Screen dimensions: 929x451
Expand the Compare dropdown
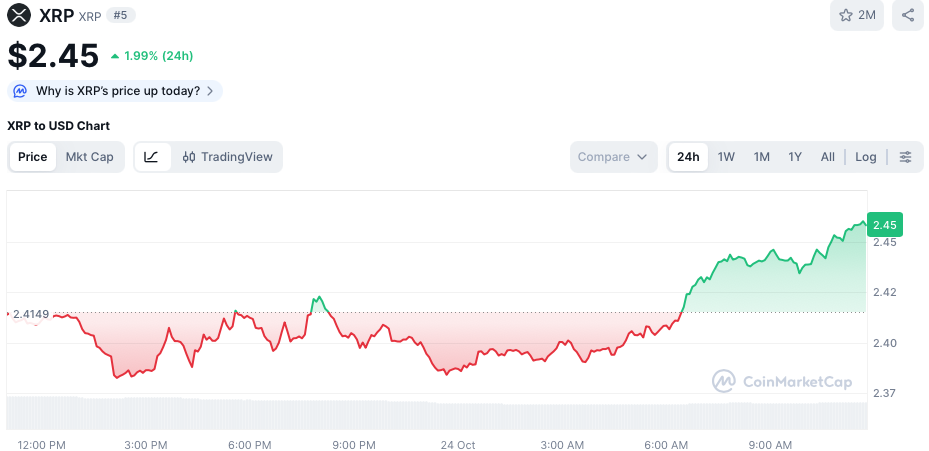pos(614,157)
